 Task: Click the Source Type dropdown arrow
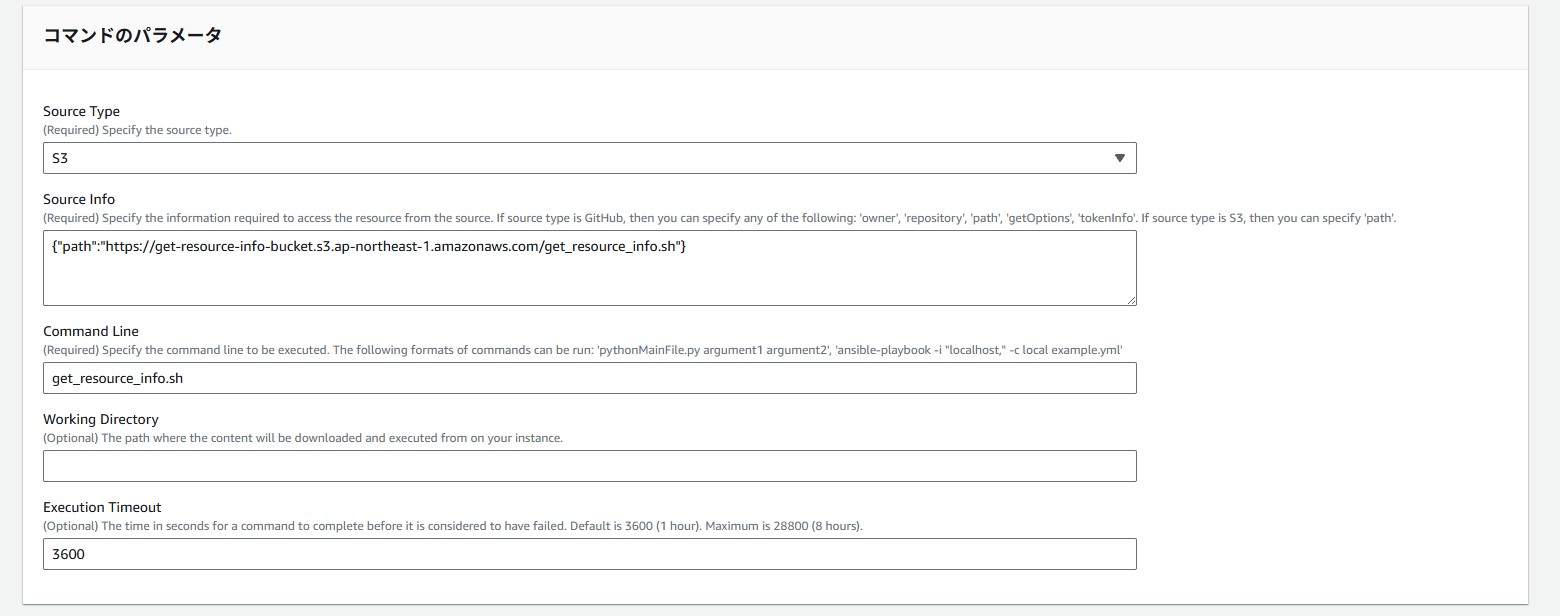point(1119,158)
